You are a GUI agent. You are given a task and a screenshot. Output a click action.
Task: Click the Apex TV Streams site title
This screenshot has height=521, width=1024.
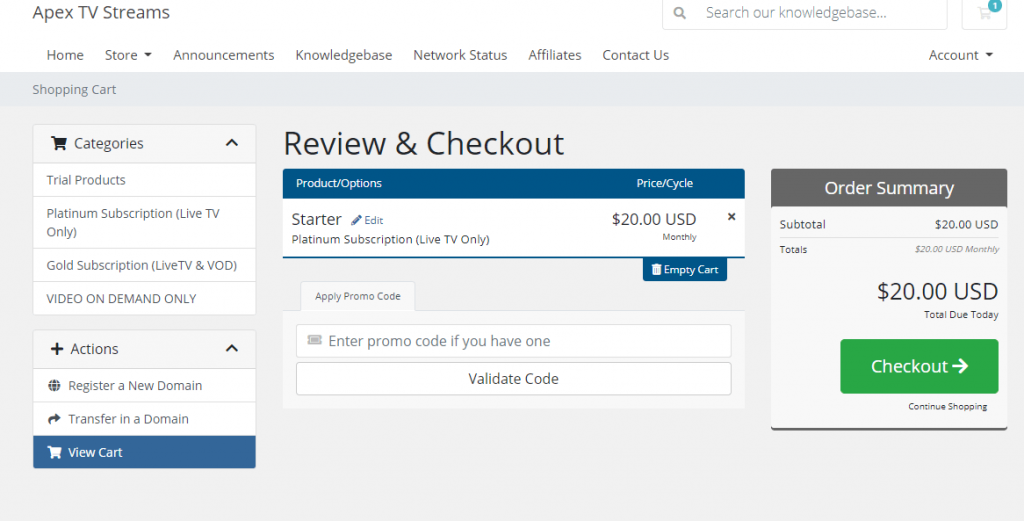[101, 12]
